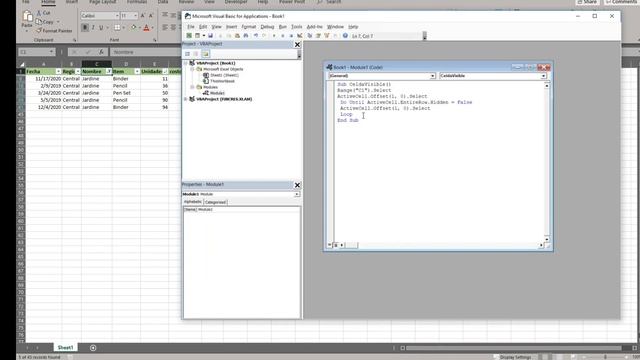Open the (General) object dropdown in code window
640x360 pixels.
pyautogui.click(x=432, y=76)
